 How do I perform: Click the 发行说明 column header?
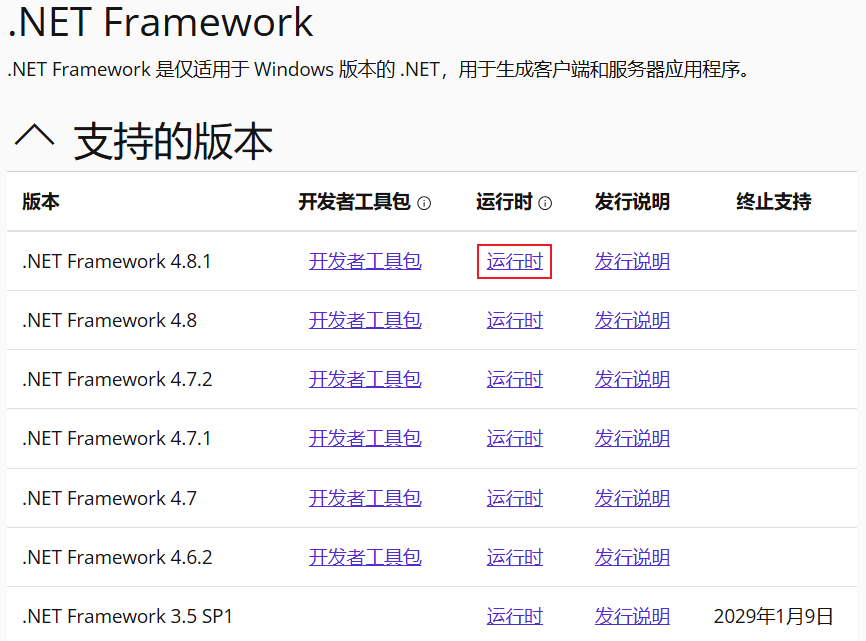(632, 202)
